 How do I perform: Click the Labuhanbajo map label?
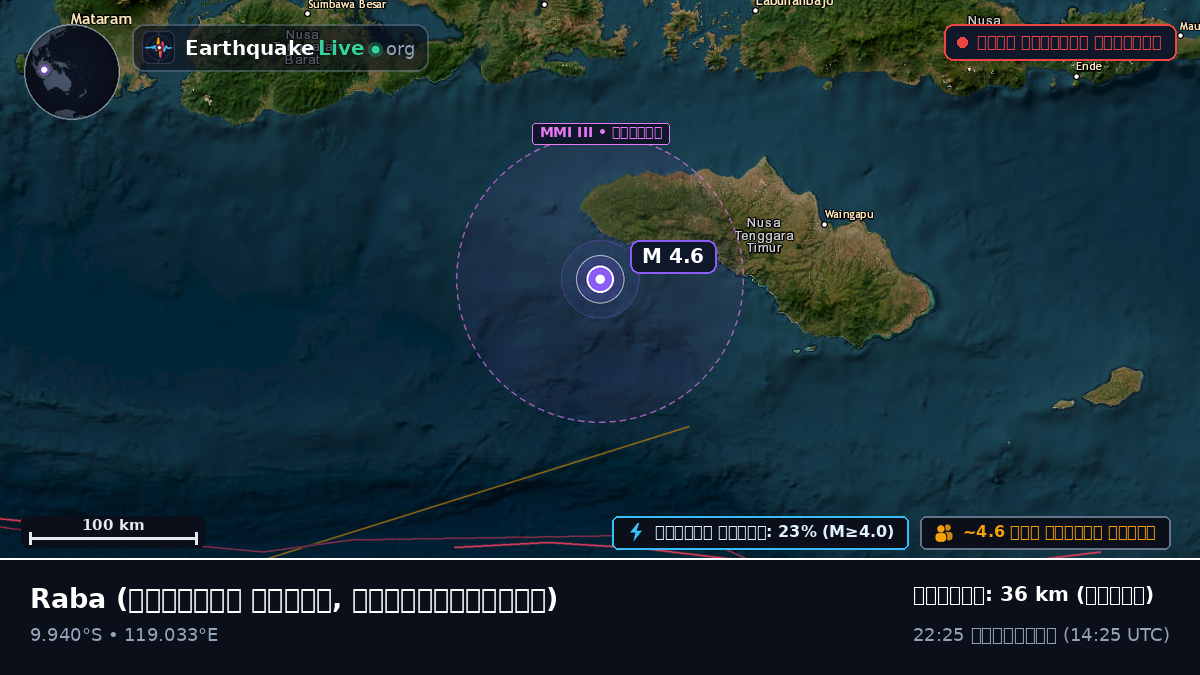(794, 3)
